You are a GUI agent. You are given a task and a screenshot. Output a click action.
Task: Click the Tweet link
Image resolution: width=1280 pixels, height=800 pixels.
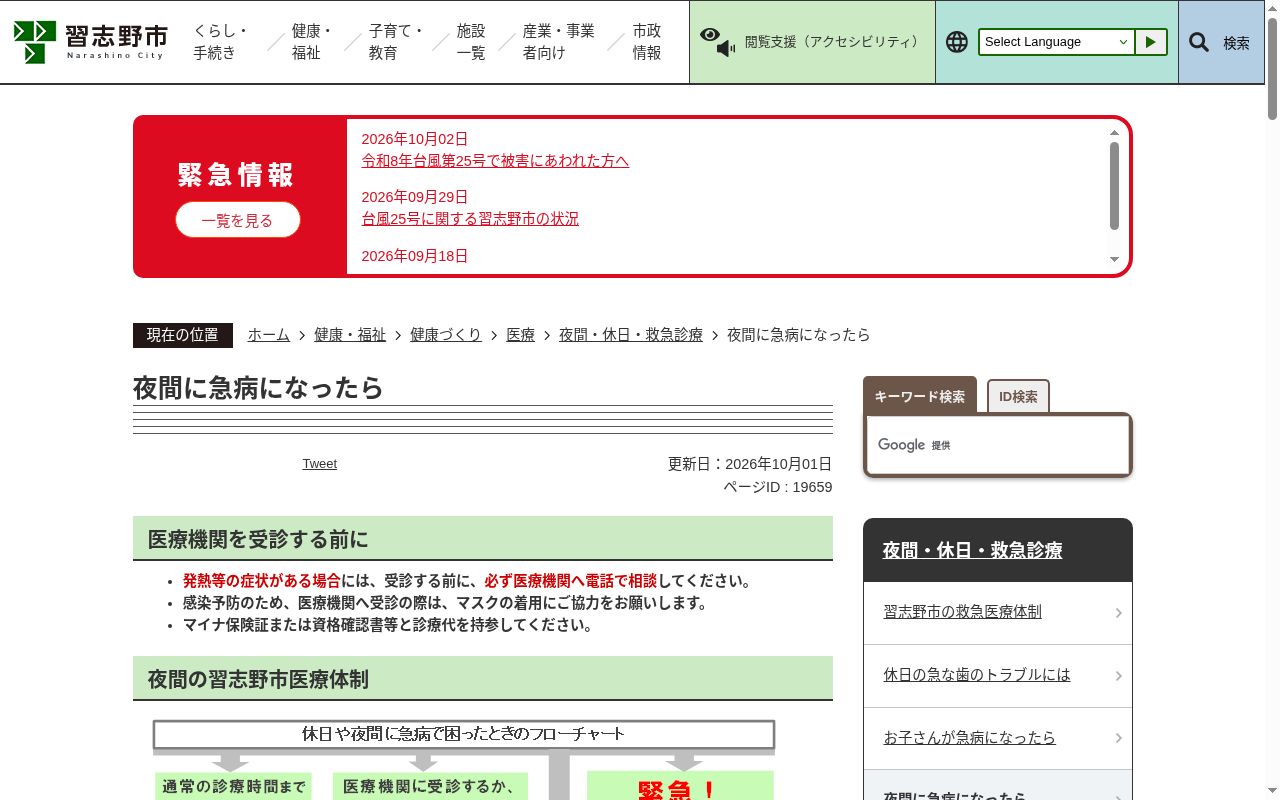click(x=320, y=464)
